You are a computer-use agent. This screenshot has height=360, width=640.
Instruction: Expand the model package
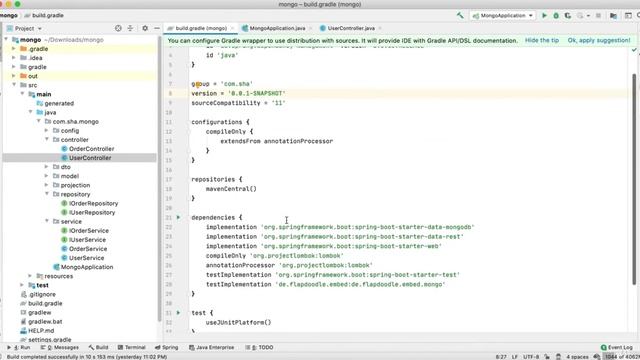click(47, 176)
